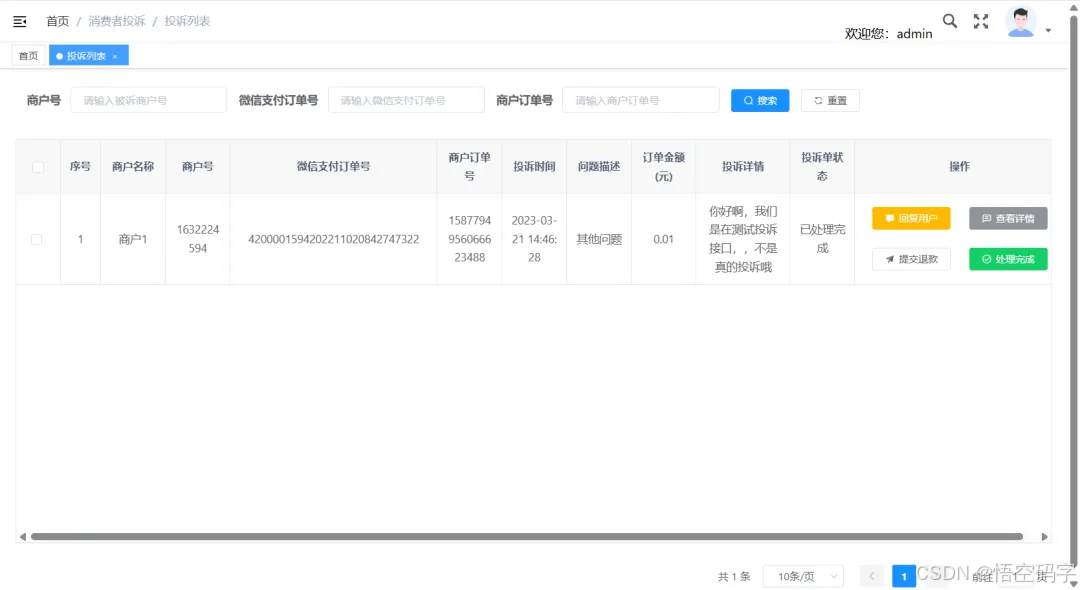Click the 回复用户 button

point(911,218)
